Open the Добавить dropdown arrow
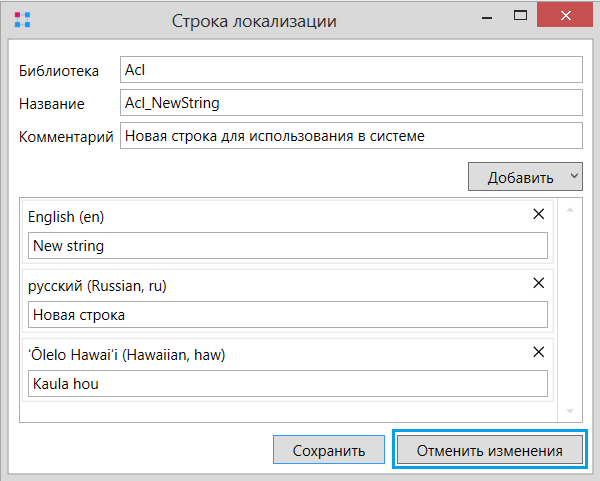600x481 pixels. (574, 176)
